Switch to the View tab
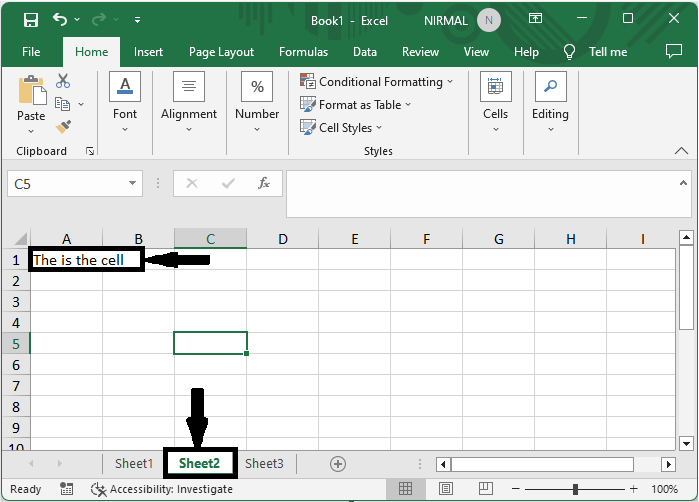Image resolution: width=699 pixels, height=502 pixels. pyautogui.click(x=476, y=52)
